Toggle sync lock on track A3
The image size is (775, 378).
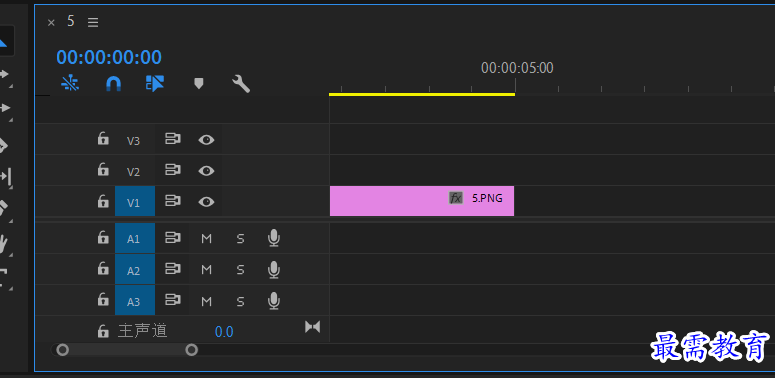[172, 300]
